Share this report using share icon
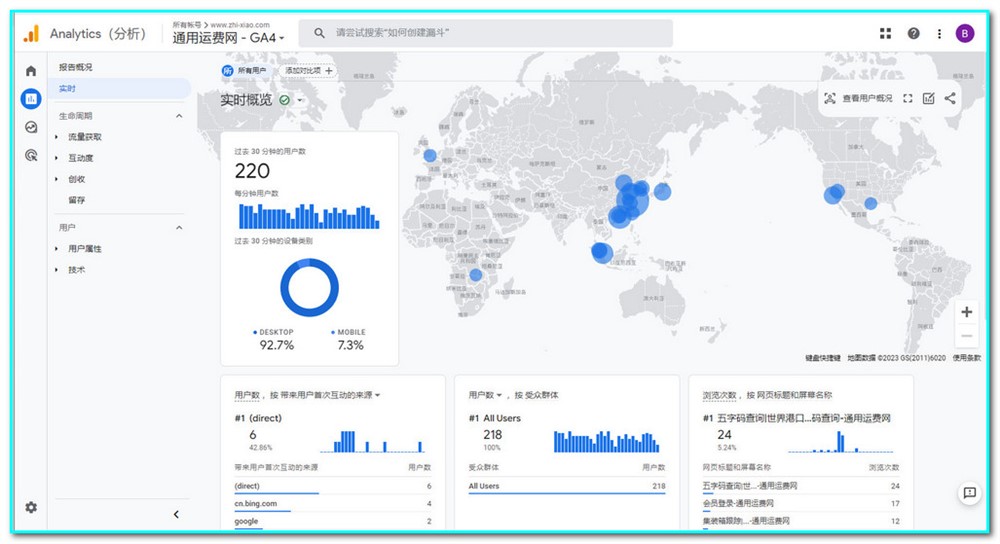The width and height of the screenshot is (1000, 544). (950, 98)
